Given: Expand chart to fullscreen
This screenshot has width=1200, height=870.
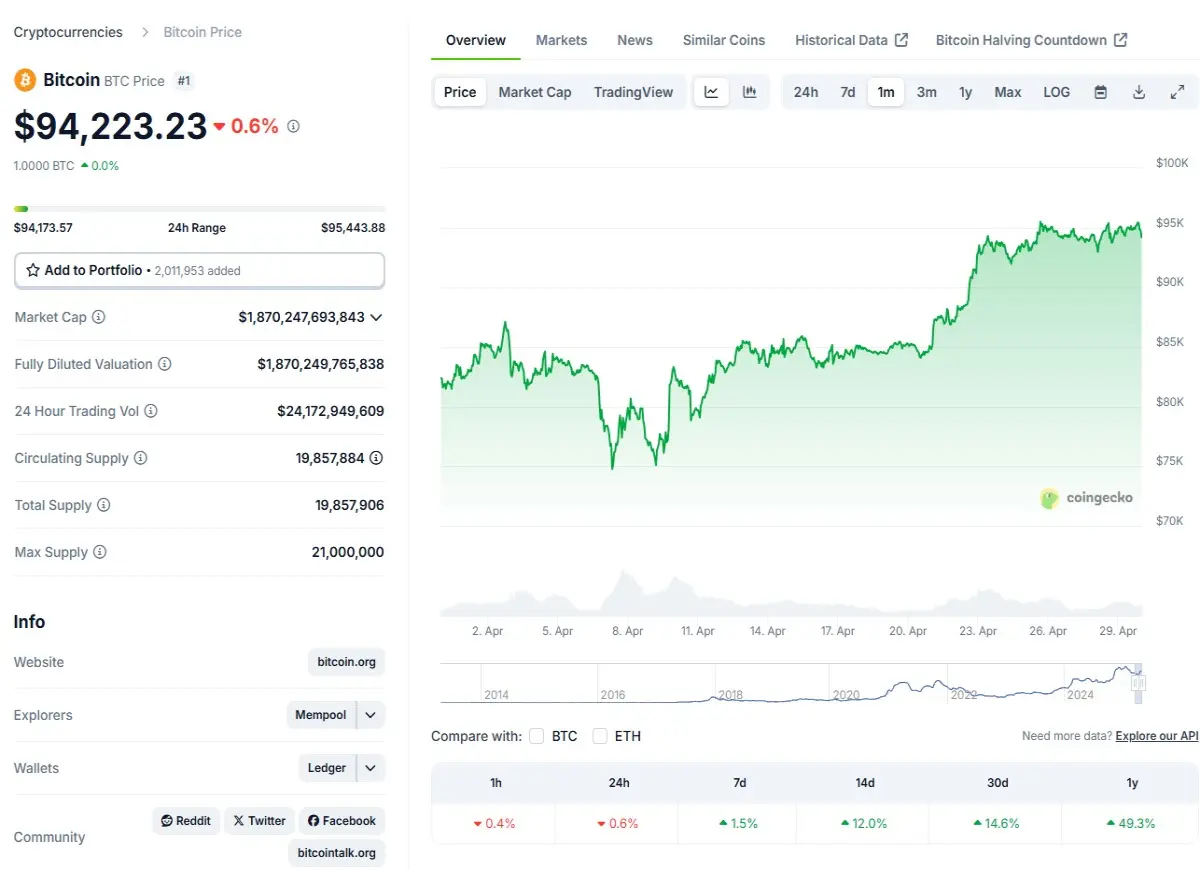Looking at the screenshot, I should coord(1177,92).
